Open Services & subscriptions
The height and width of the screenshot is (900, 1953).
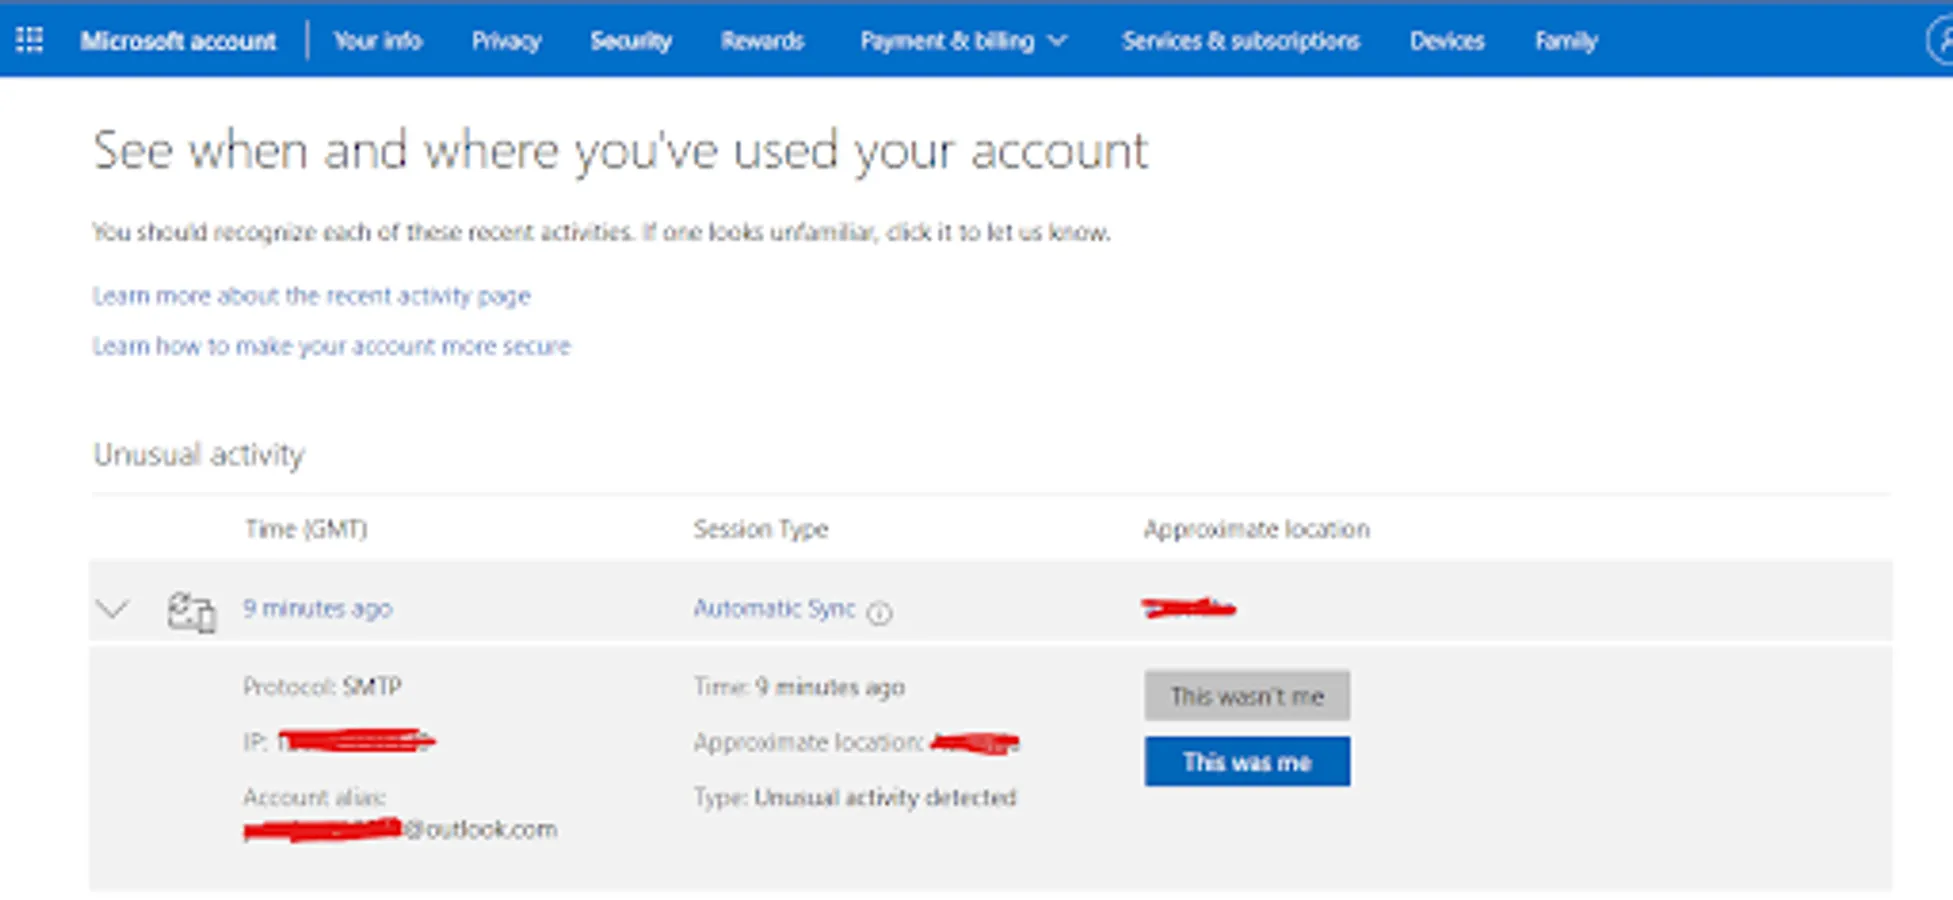coord(1241,41)
